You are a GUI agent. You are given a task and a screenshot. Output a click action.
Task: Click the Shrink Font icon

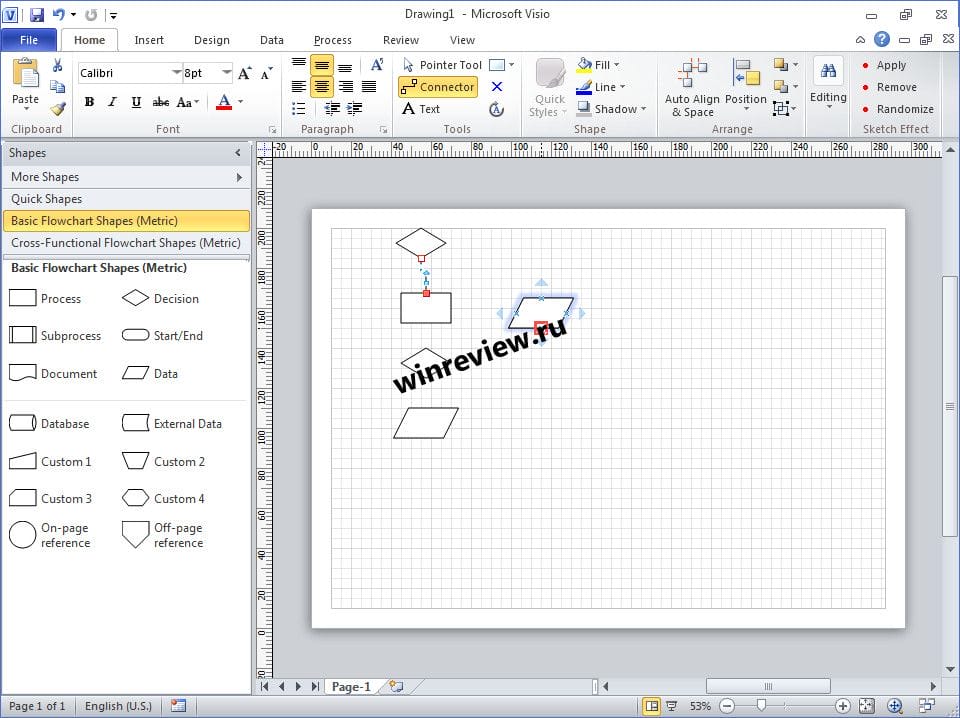266,73
